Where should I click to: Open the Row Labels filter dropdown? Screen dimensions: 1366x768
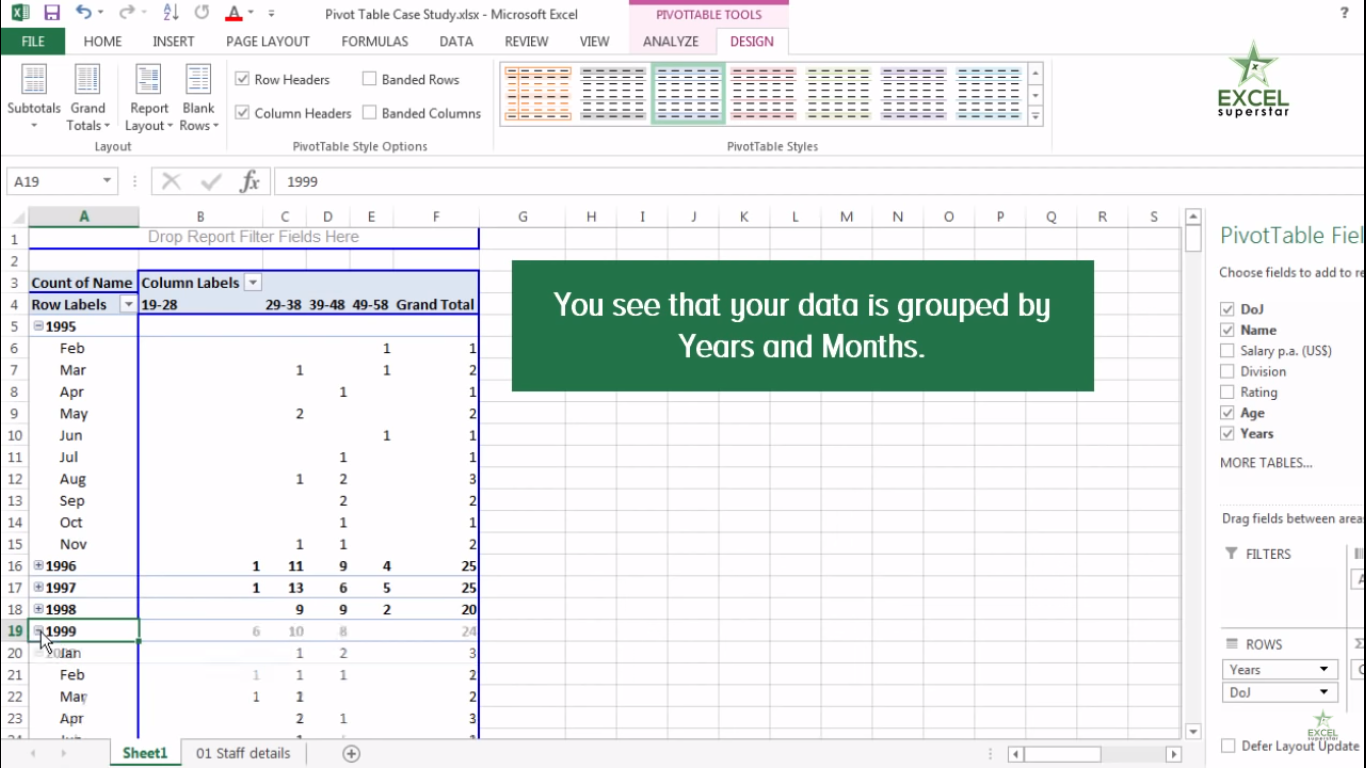pyautogui.click(x=128, y=305)
